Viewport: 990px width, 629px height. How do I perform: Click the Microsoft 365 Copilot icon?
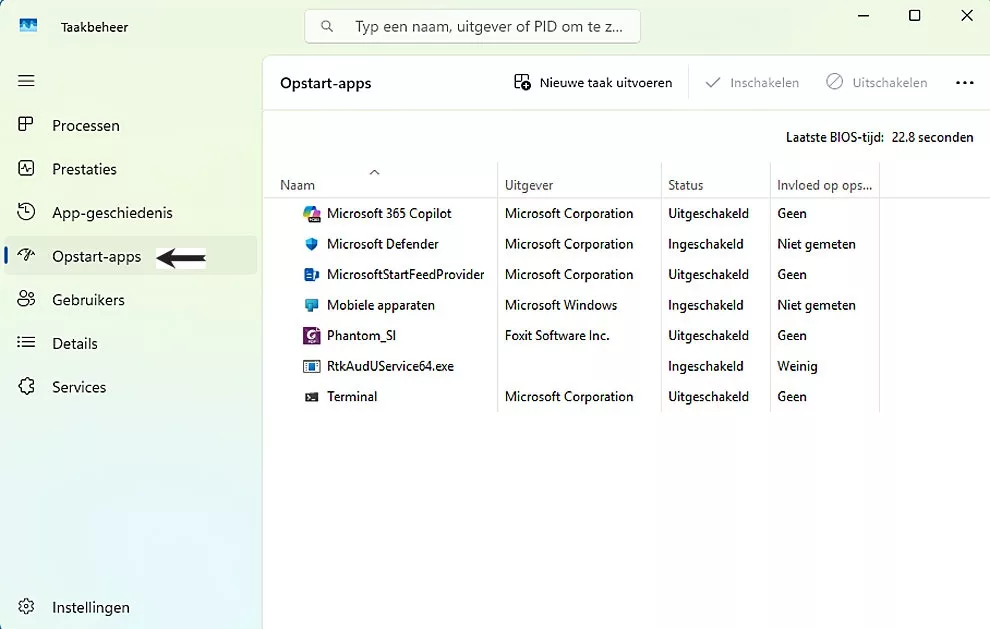311,213
